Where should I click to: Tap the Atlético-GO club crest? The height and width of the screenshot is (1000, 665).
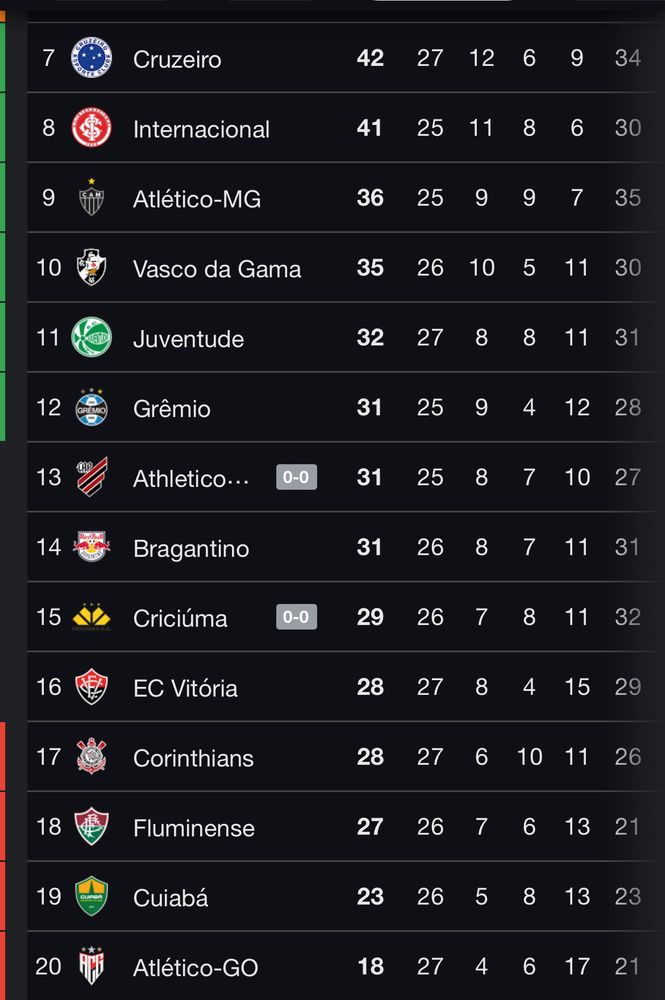pyautogui.click(x=91, y=966)
